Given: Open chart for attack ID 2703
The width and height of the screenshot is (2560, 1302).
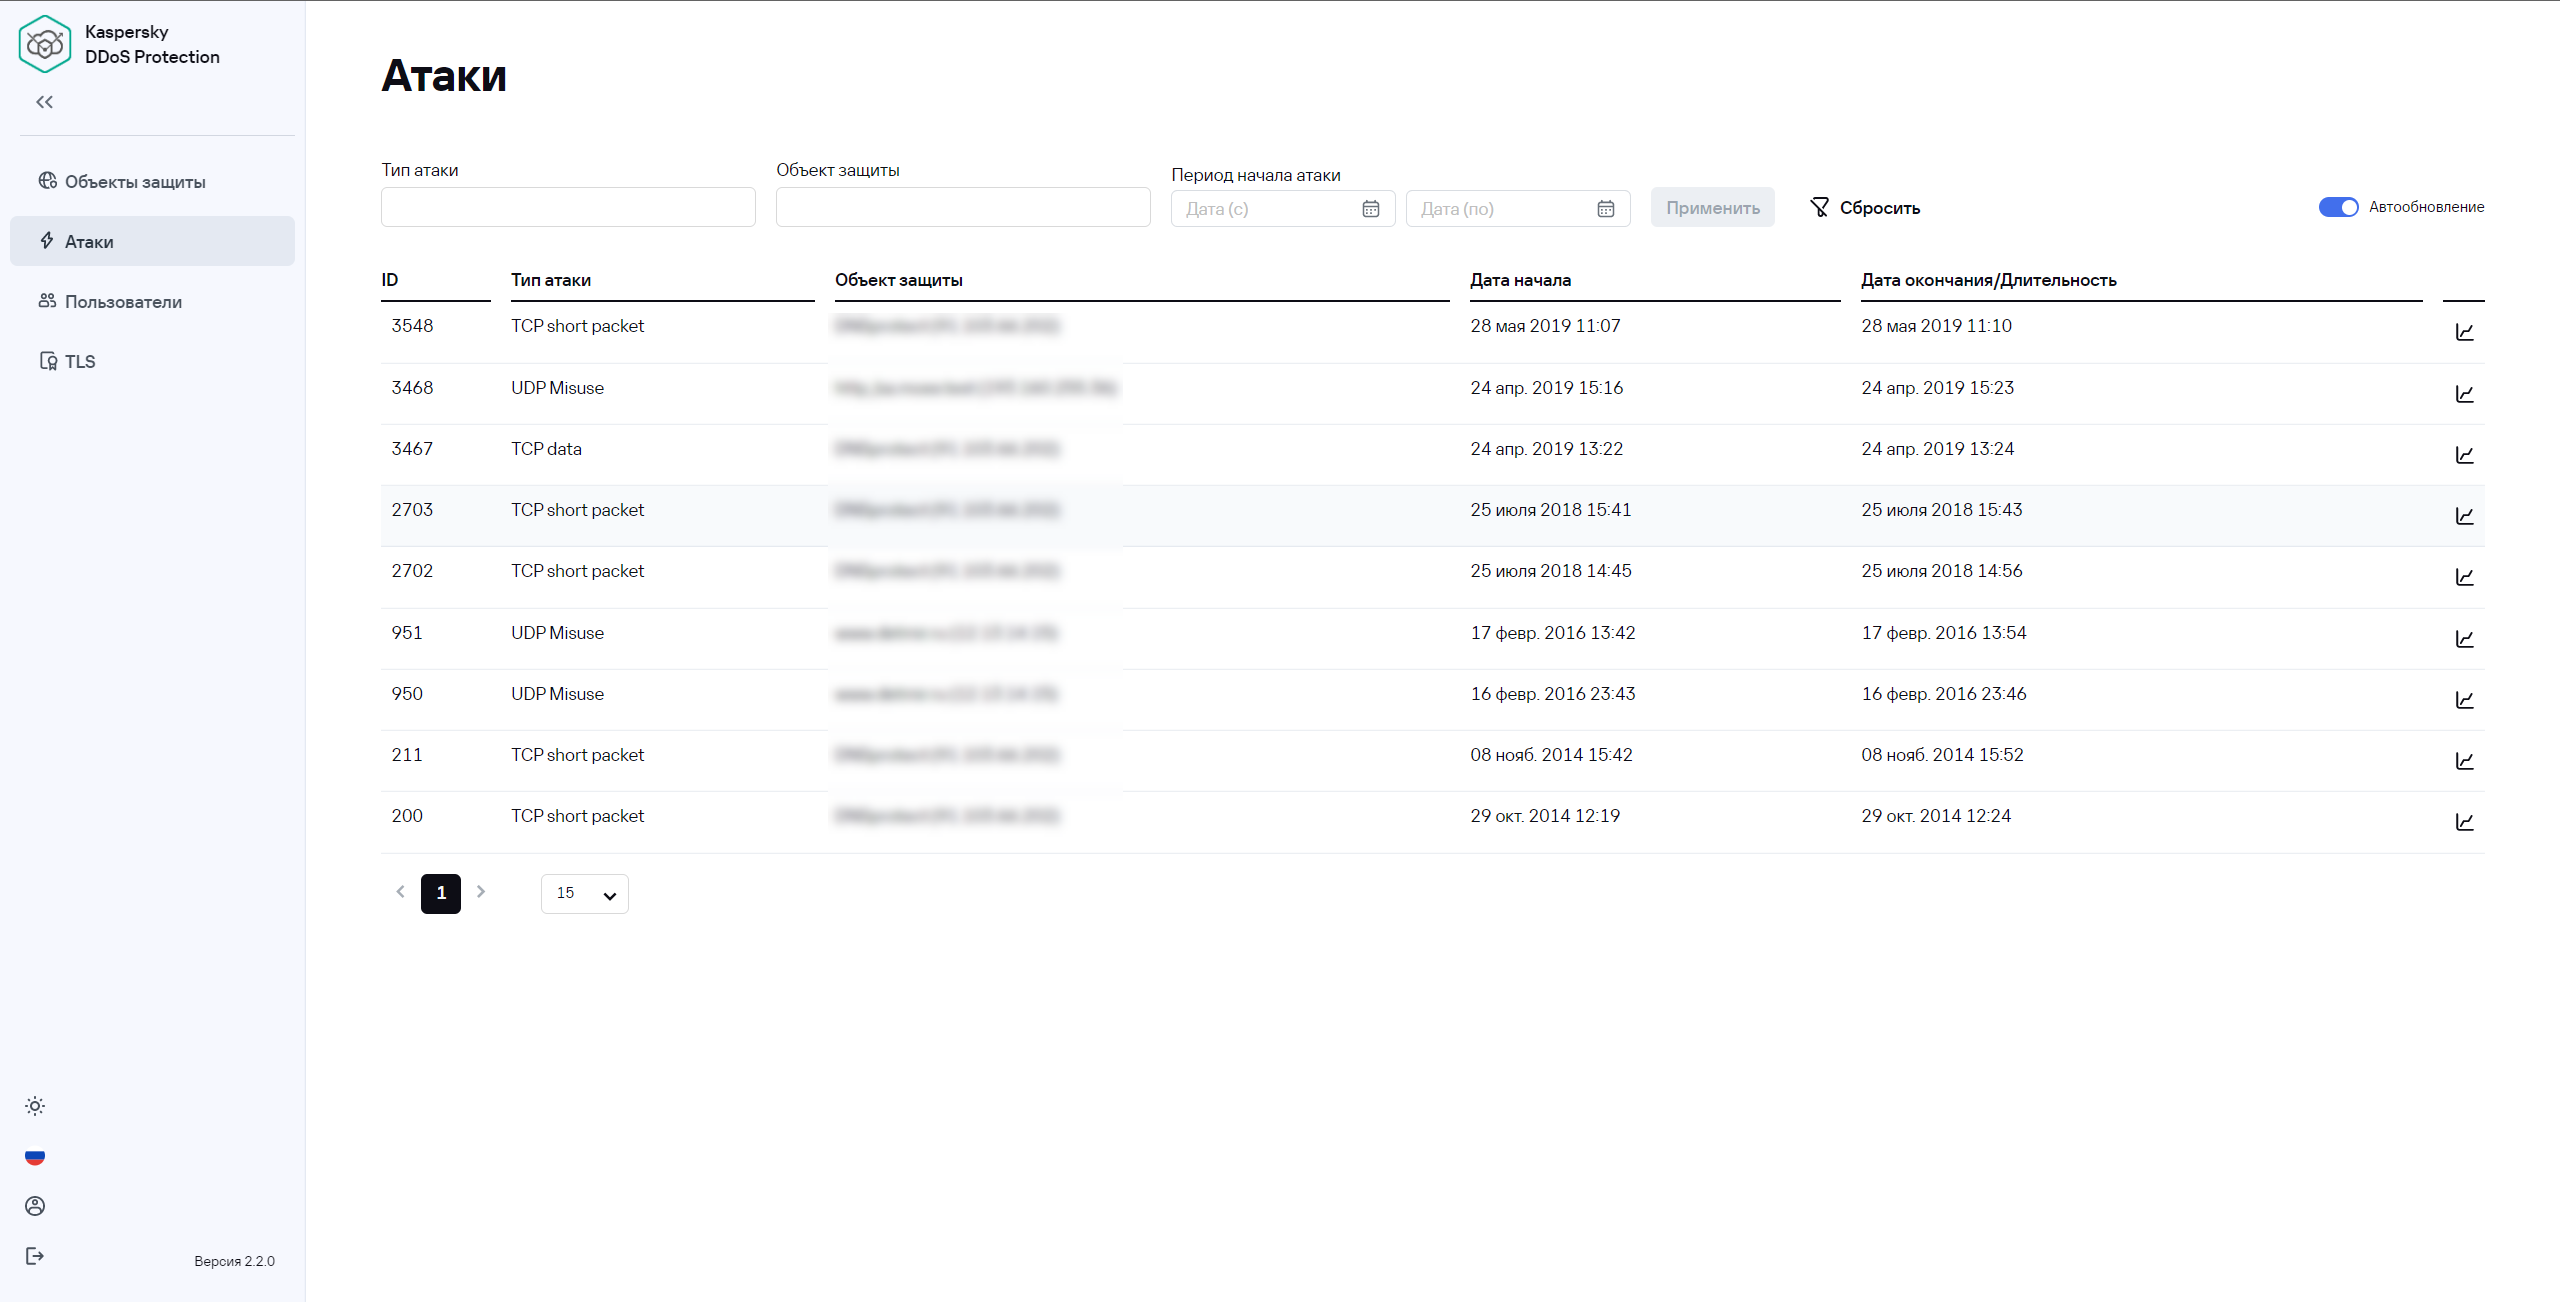Looking at the screenshot, I should tap(2464, 516).
